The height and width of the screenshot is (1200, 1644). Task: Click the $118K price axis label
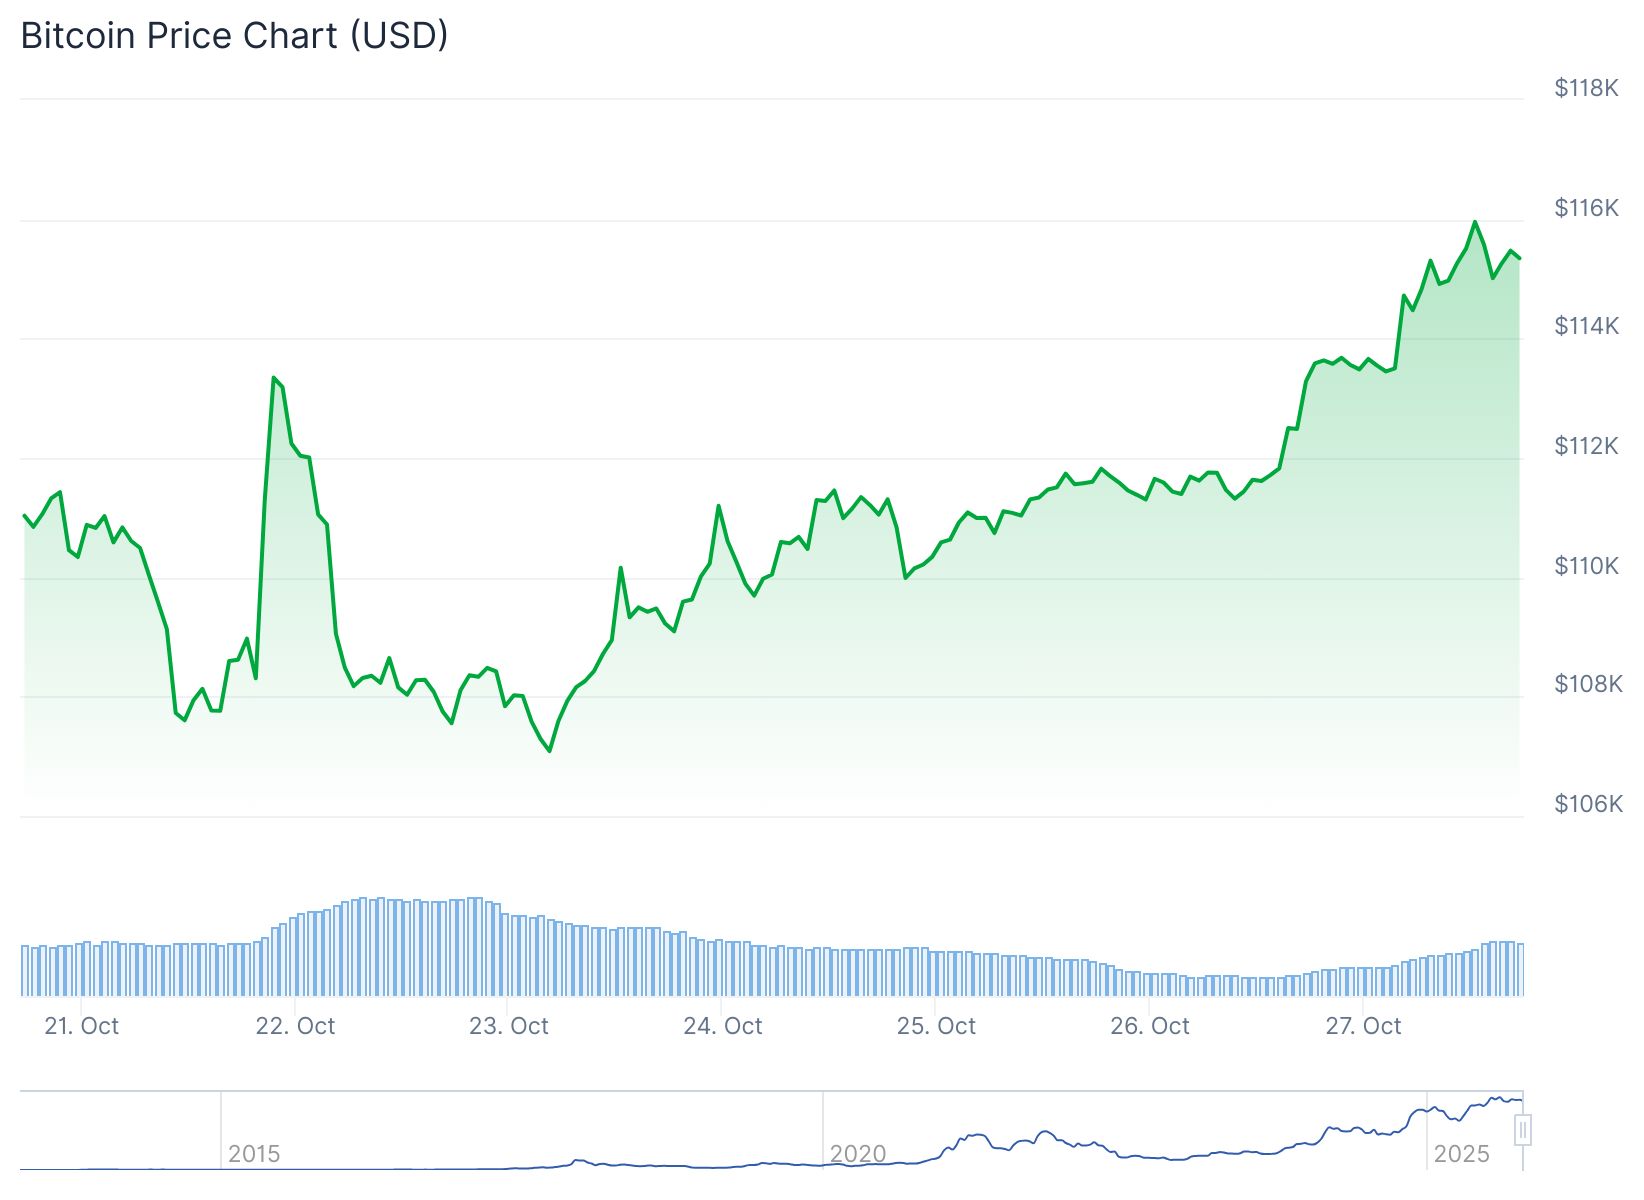1586,88
